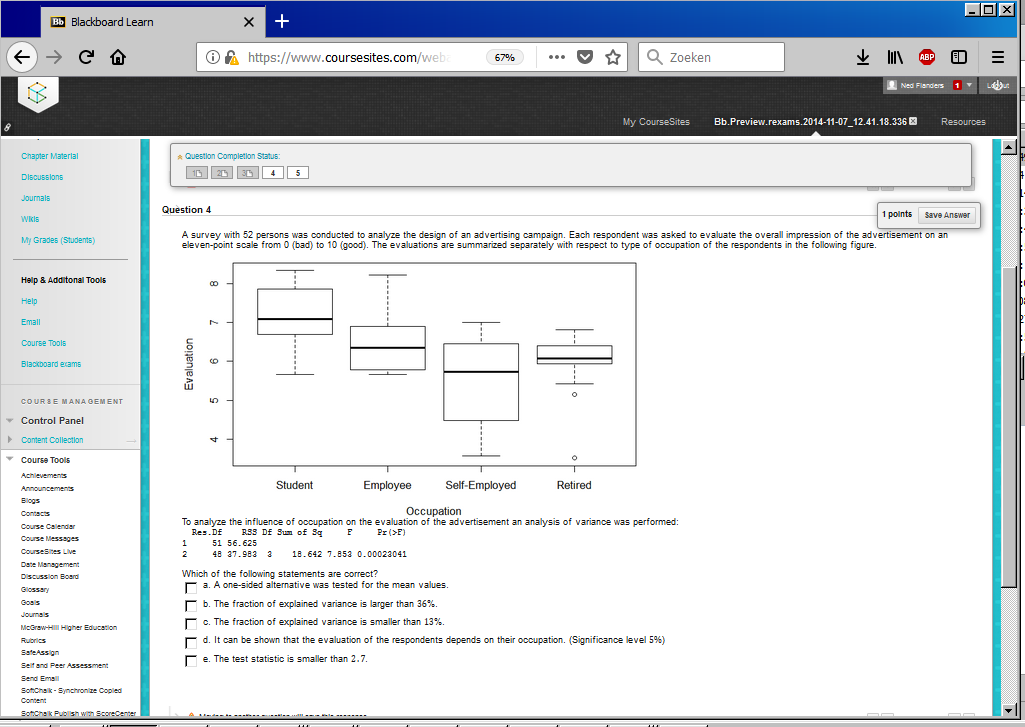The image size is (1025, 727).
Task: Expand the Content Collection item
Action: coord(10,439)
